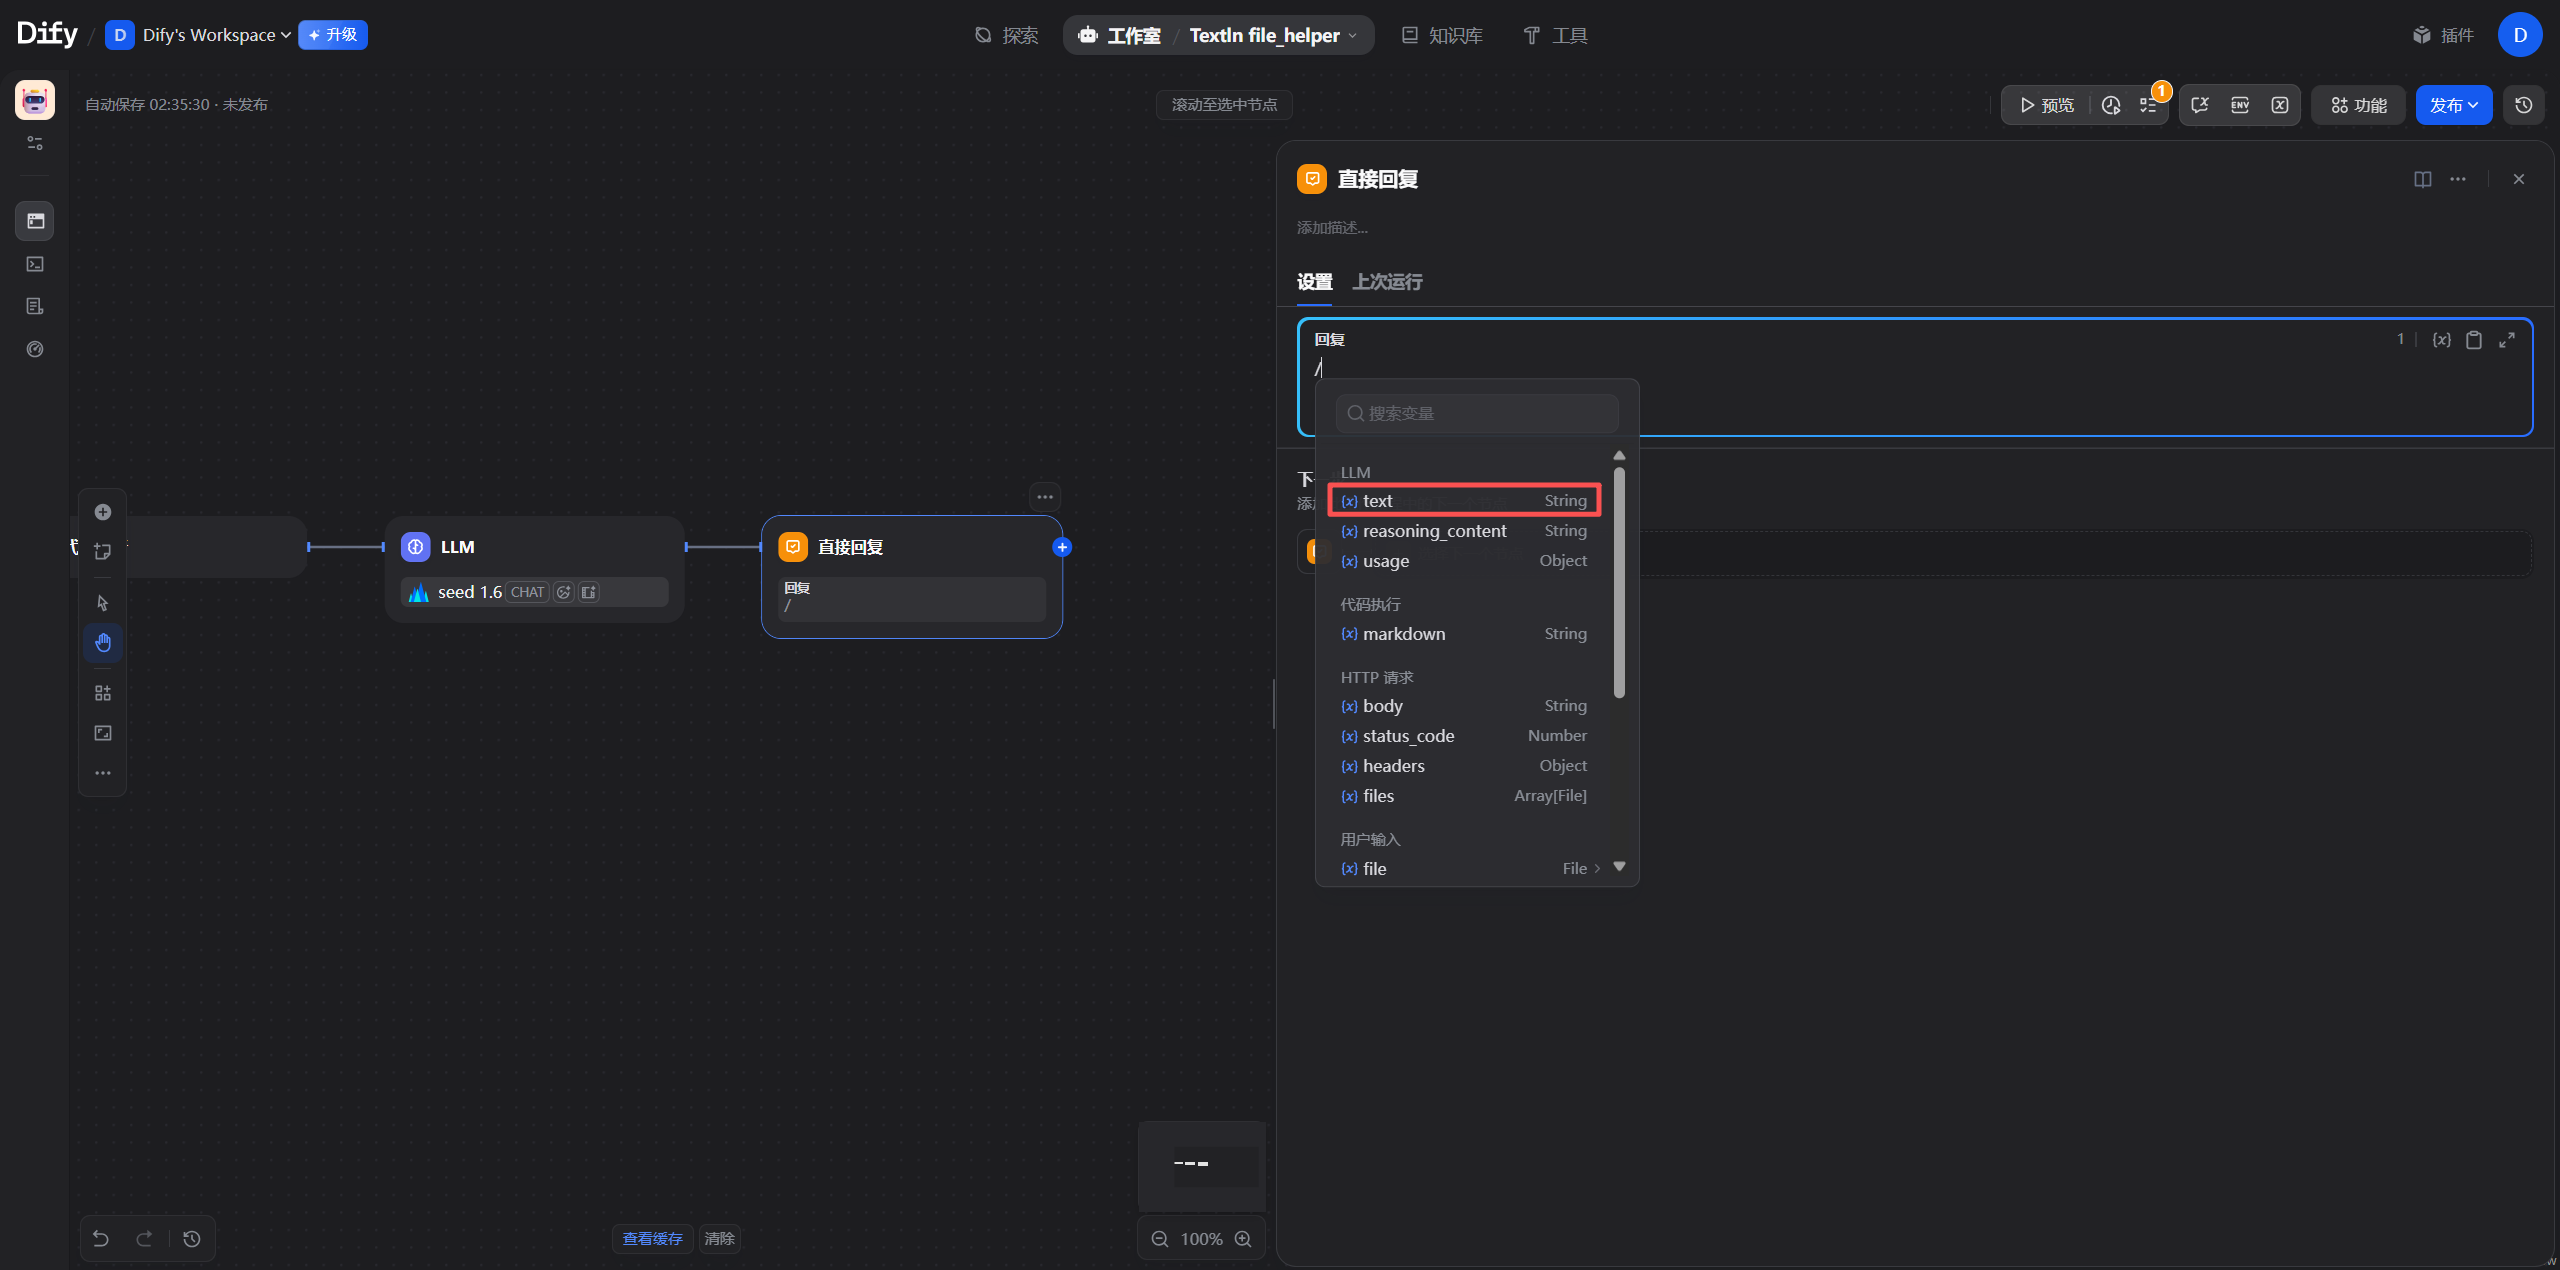Click the variable list scrollbar

[1619, 580]
